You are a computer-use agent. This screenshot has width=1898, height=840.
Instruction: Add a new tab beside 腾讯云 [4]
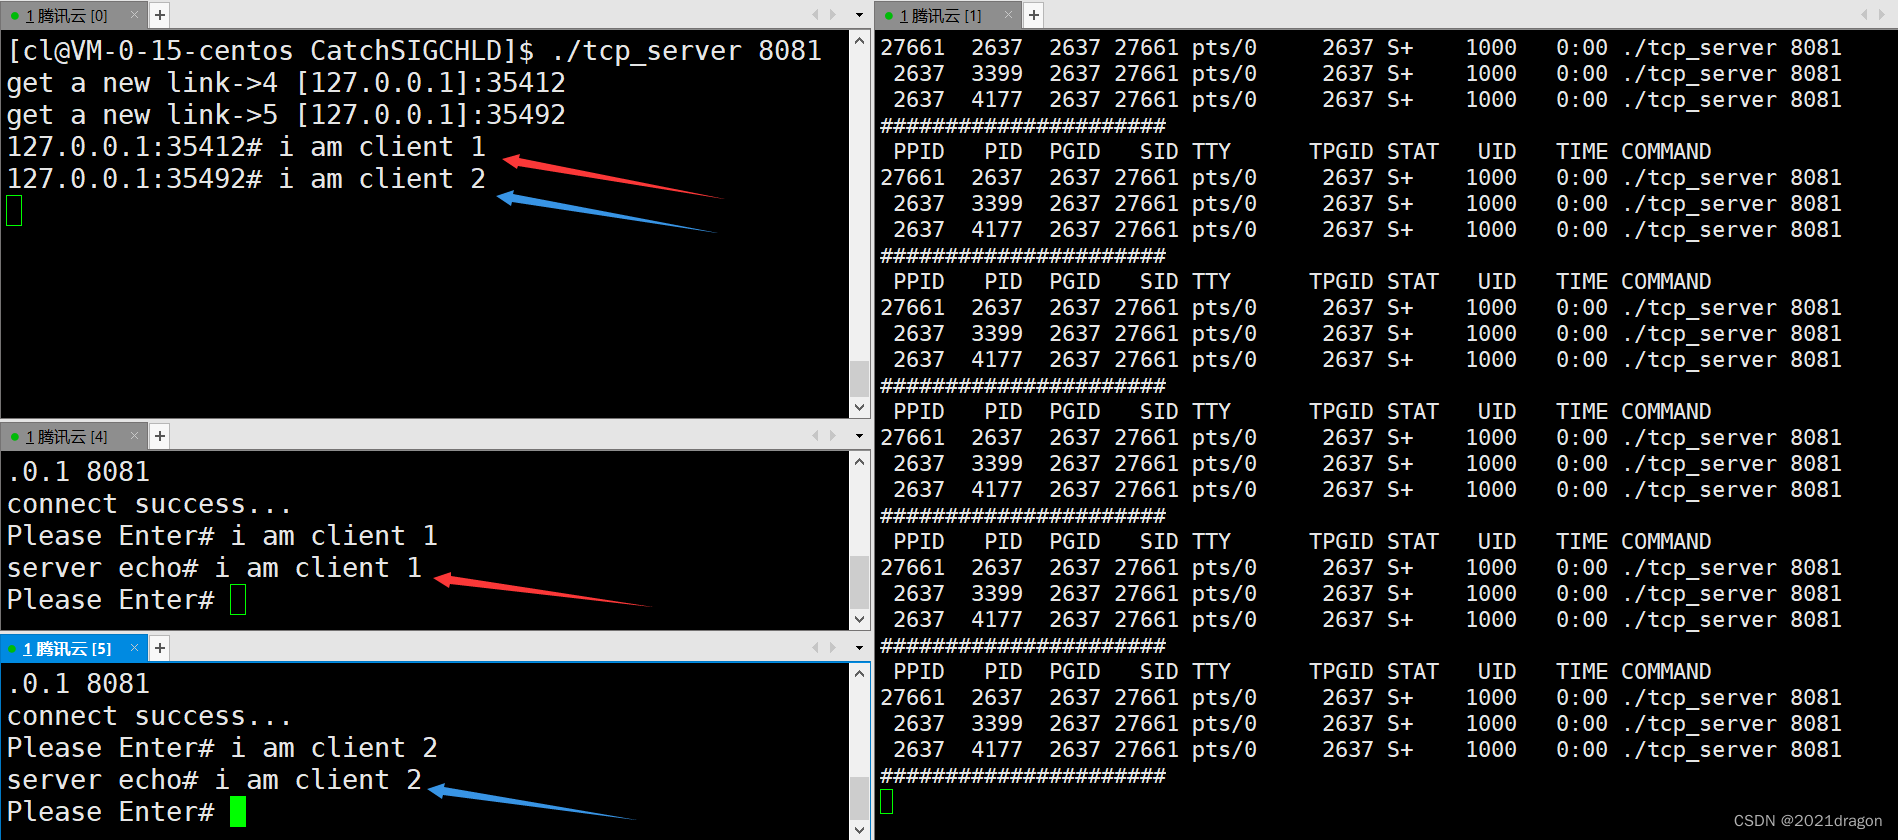click(160, 436)
